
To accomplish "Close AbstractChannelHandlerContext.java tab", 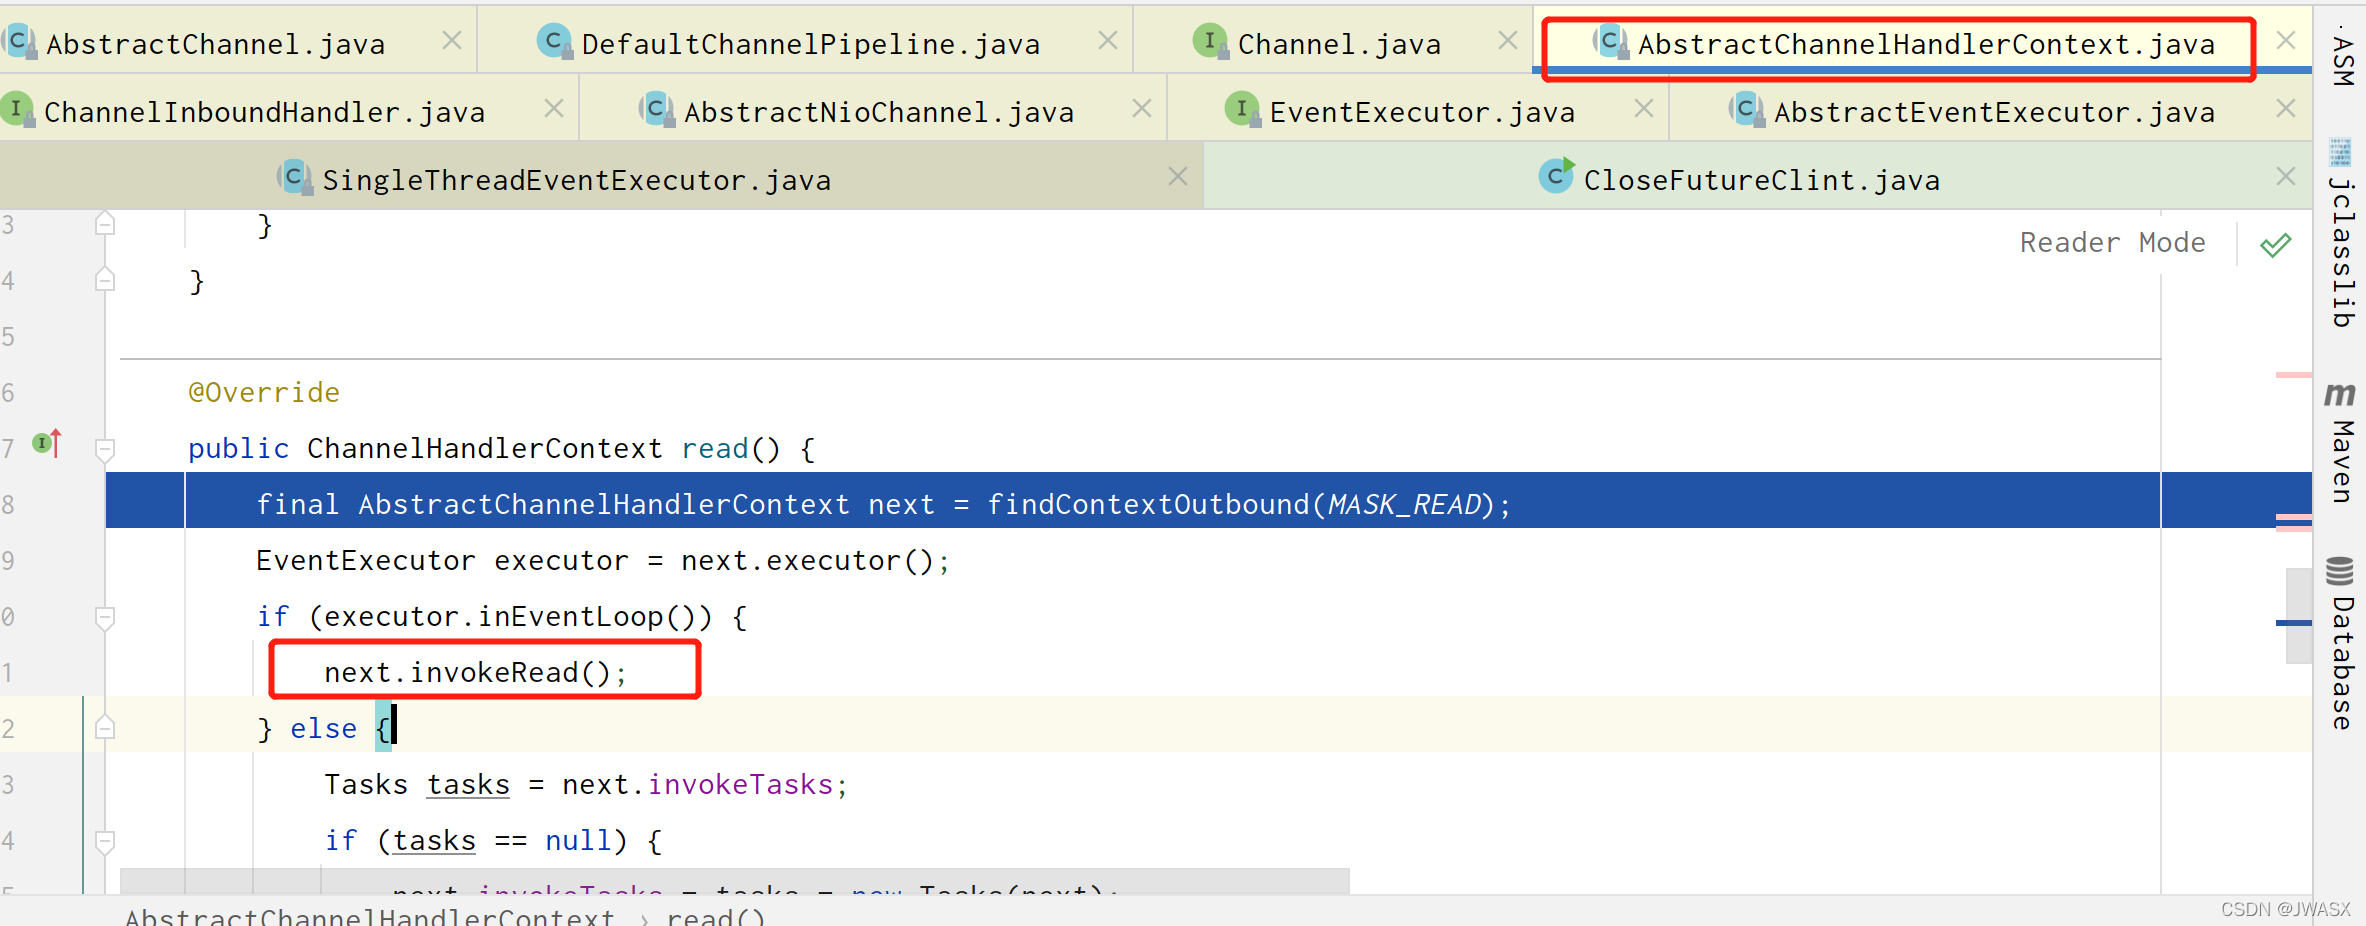I will click(x=2286, y=40).
